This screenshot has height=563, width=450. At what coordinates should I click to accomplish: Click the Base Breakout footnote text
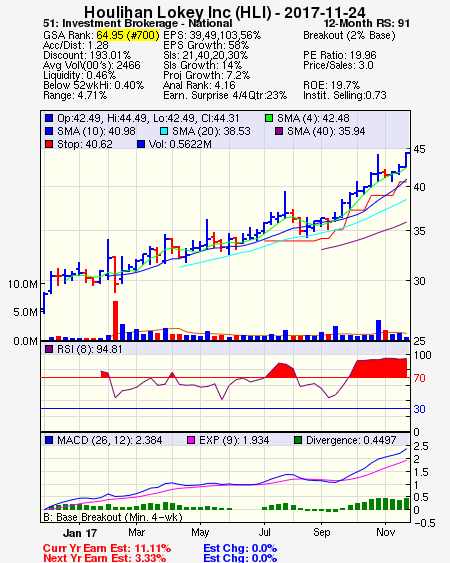[x=113, y=517]
